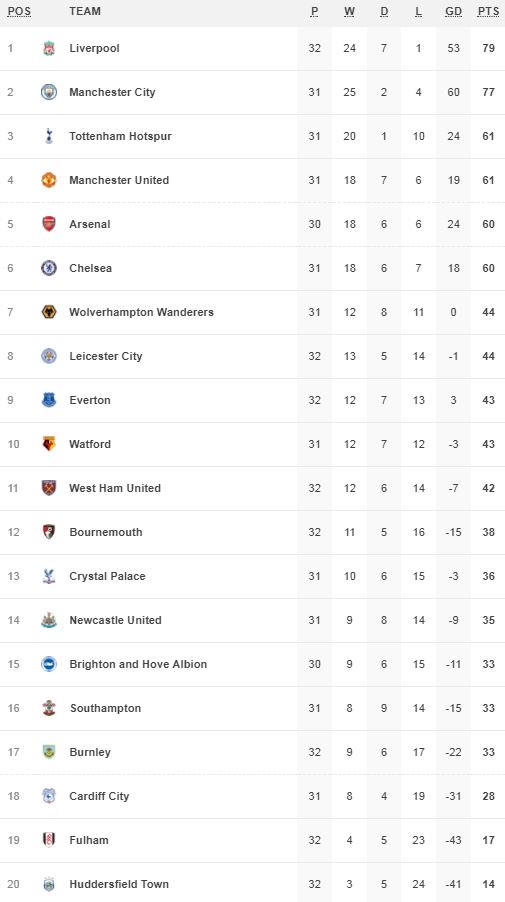Click the GD column header
The height and width of the screenshot is (902, 505).
453,12
